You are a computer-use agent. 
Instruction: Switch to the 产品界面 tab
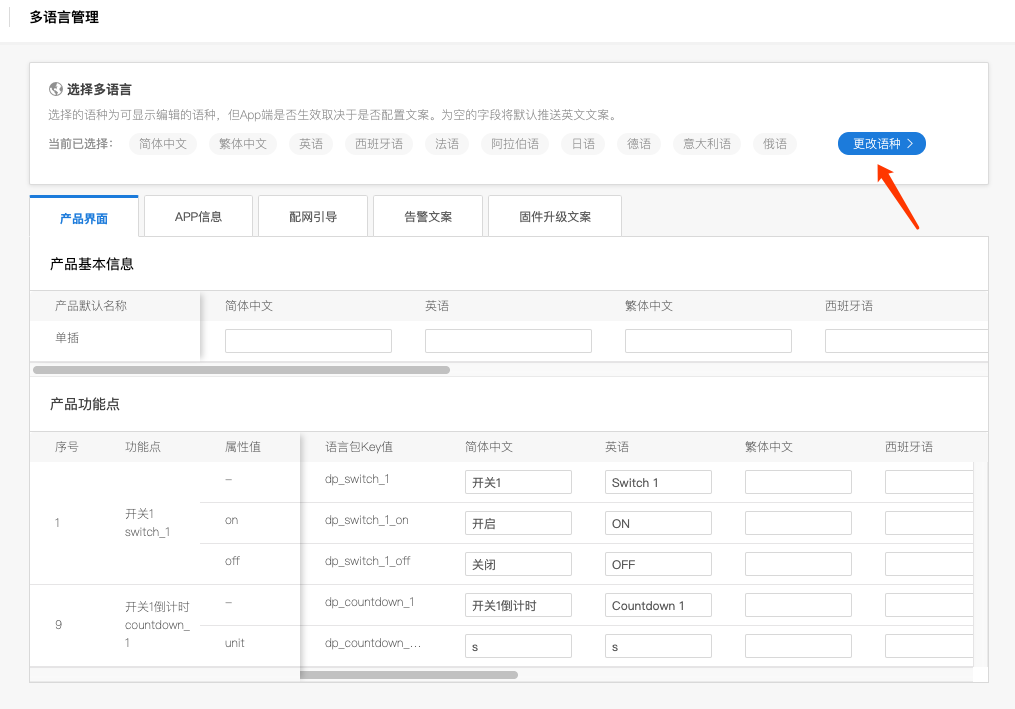tap(84, 217)
